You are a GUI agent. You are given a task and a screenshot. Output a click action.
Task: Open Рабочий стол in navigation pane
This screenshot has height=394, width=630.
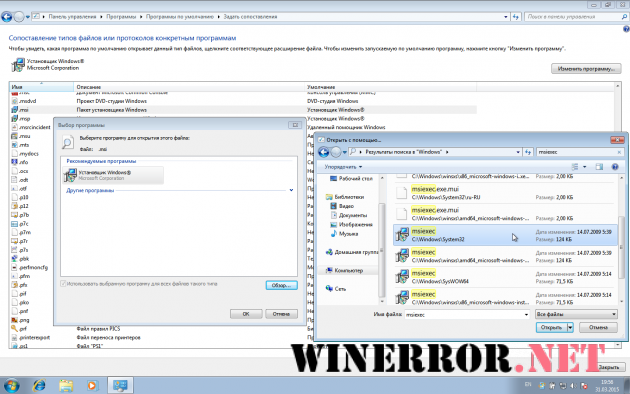tap(351, 178)
